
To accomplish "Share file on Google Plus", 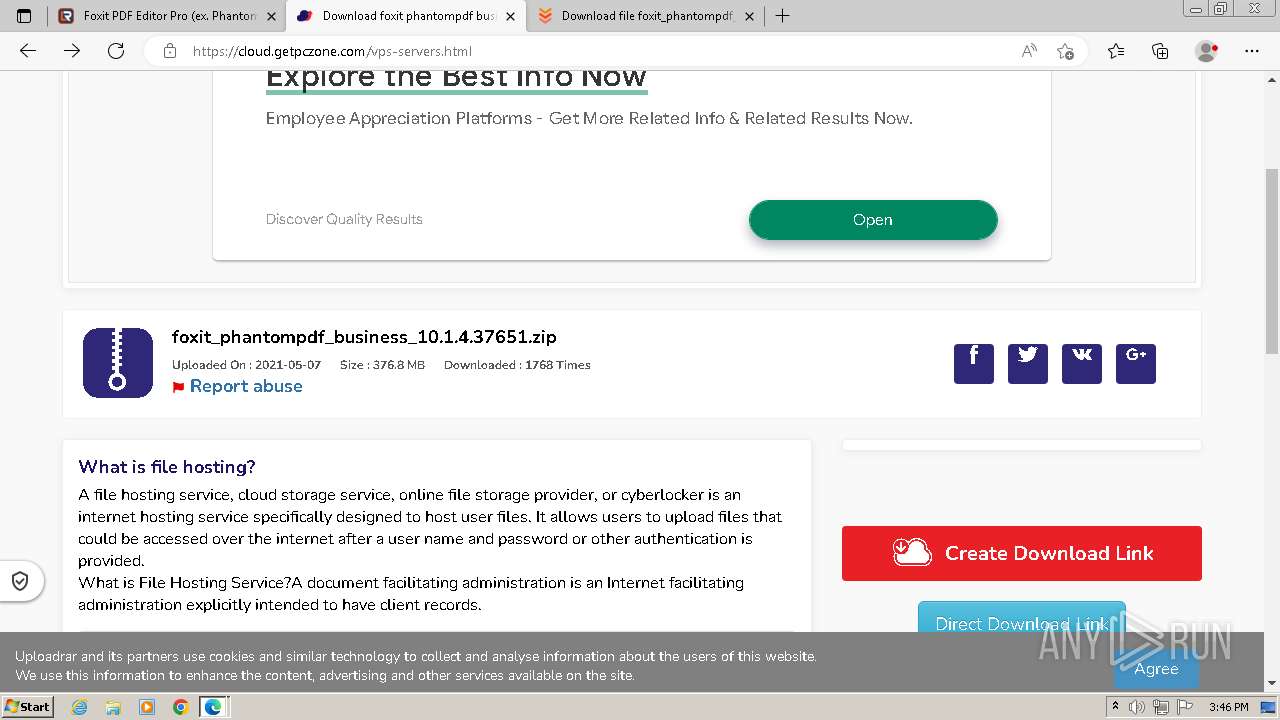I will click(x=1136, y=364).
